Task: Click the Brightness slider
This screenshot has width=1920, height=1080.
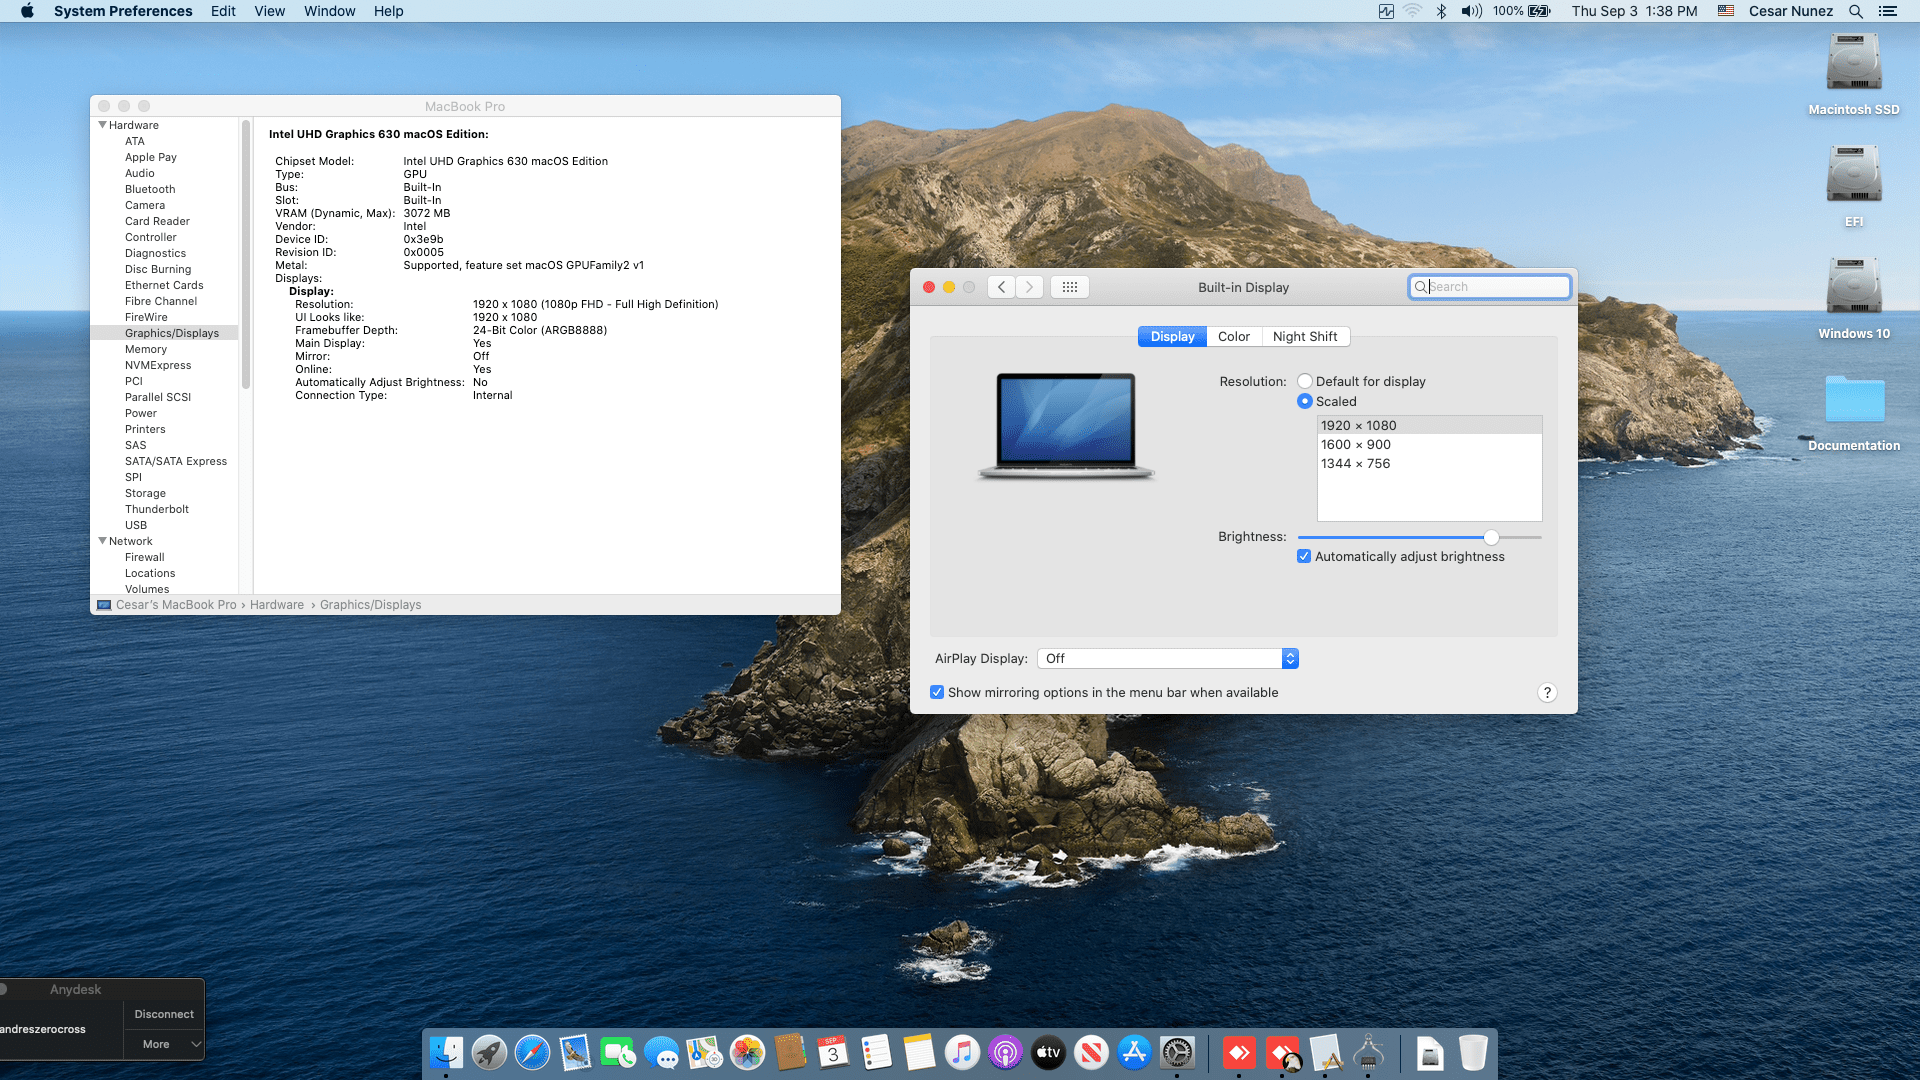Action: pos(1419,537)
